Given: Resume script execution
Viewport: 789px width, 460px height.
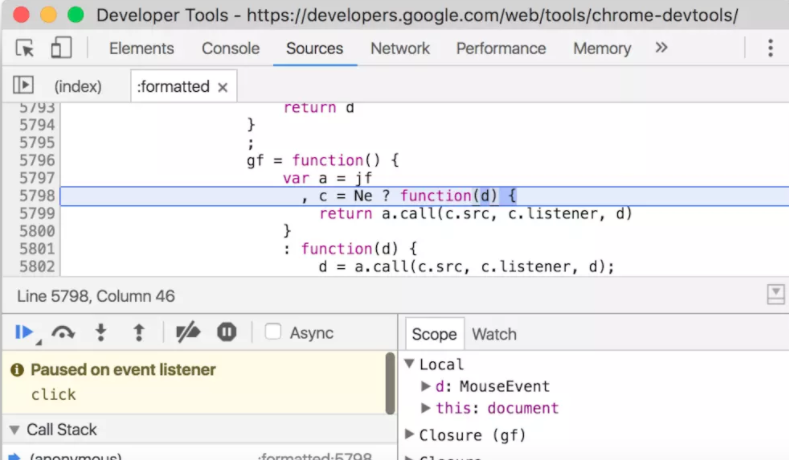Looking at the screenshot, I should coord(24,332).
